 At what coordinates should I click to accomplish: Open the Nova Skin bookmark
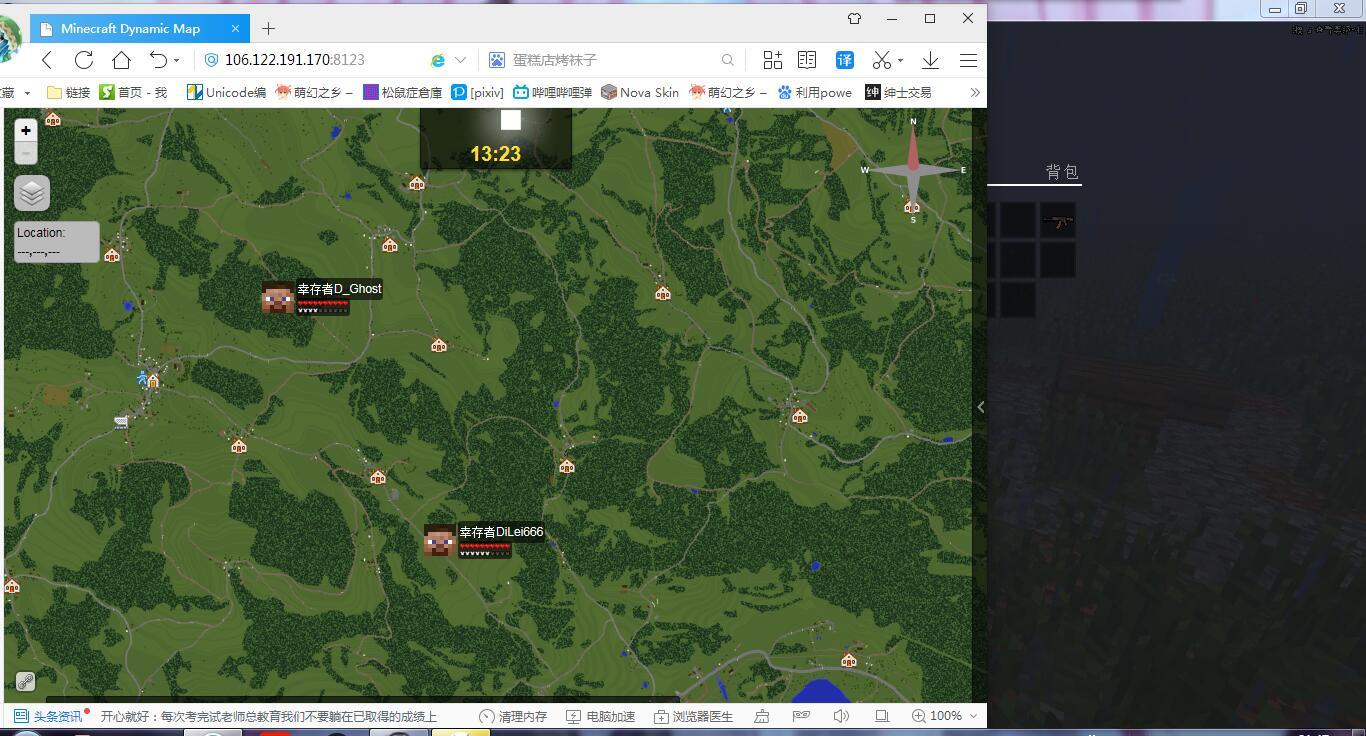pyautogui.click(x=640, y=92)
